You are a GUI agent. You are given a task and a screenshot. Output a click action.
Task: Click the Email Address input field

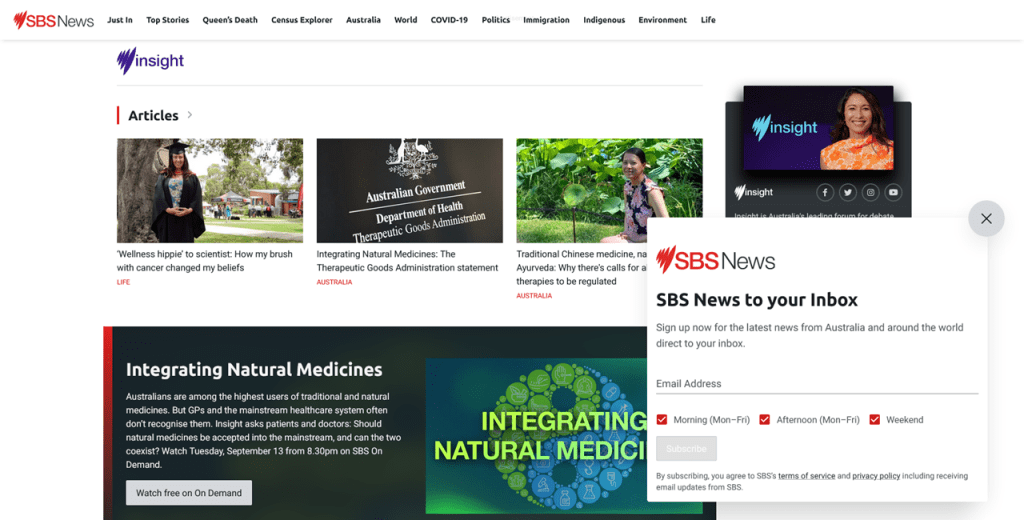pyautogui.click(x=816, y=384)
